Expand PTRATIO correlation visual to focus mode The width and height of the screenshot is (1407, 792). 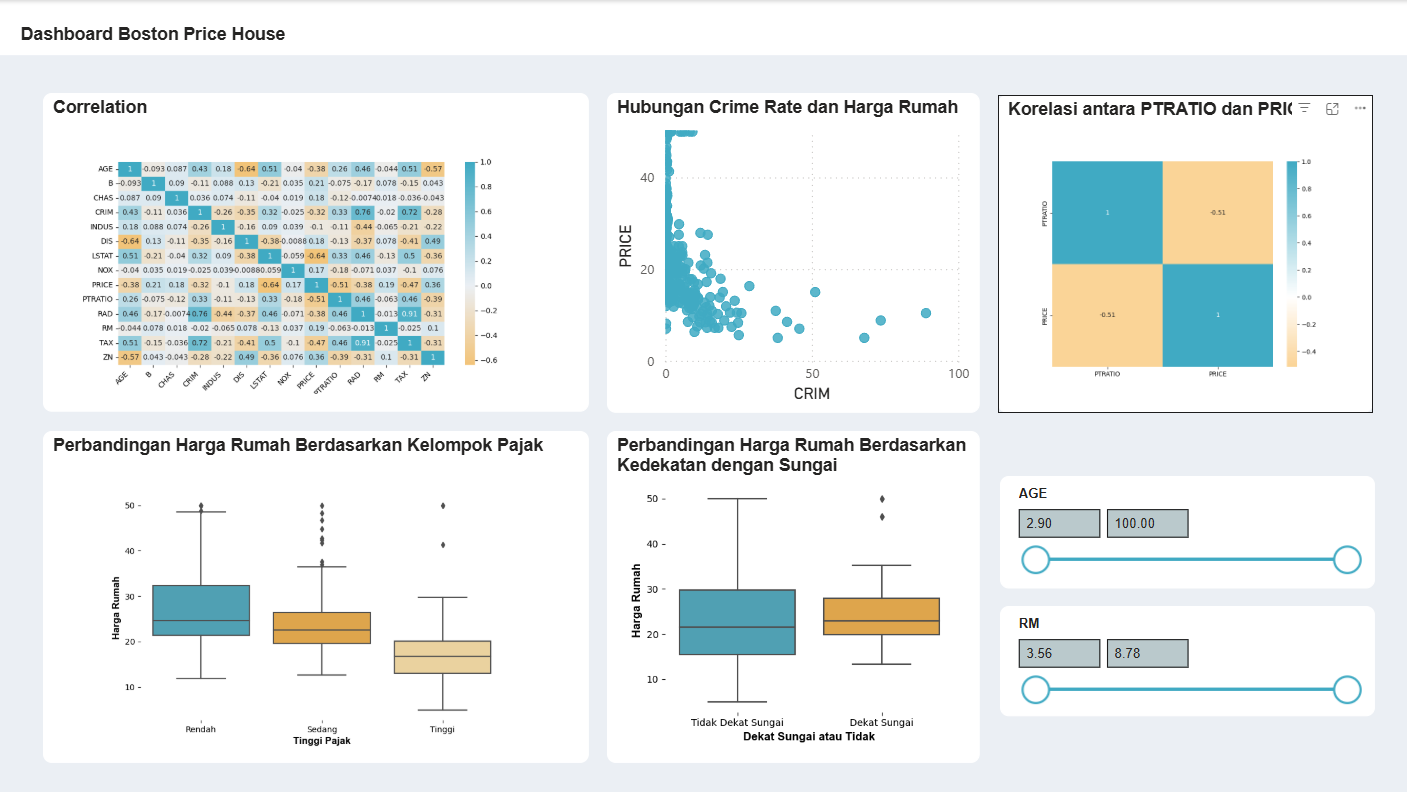pos(1332,107)
